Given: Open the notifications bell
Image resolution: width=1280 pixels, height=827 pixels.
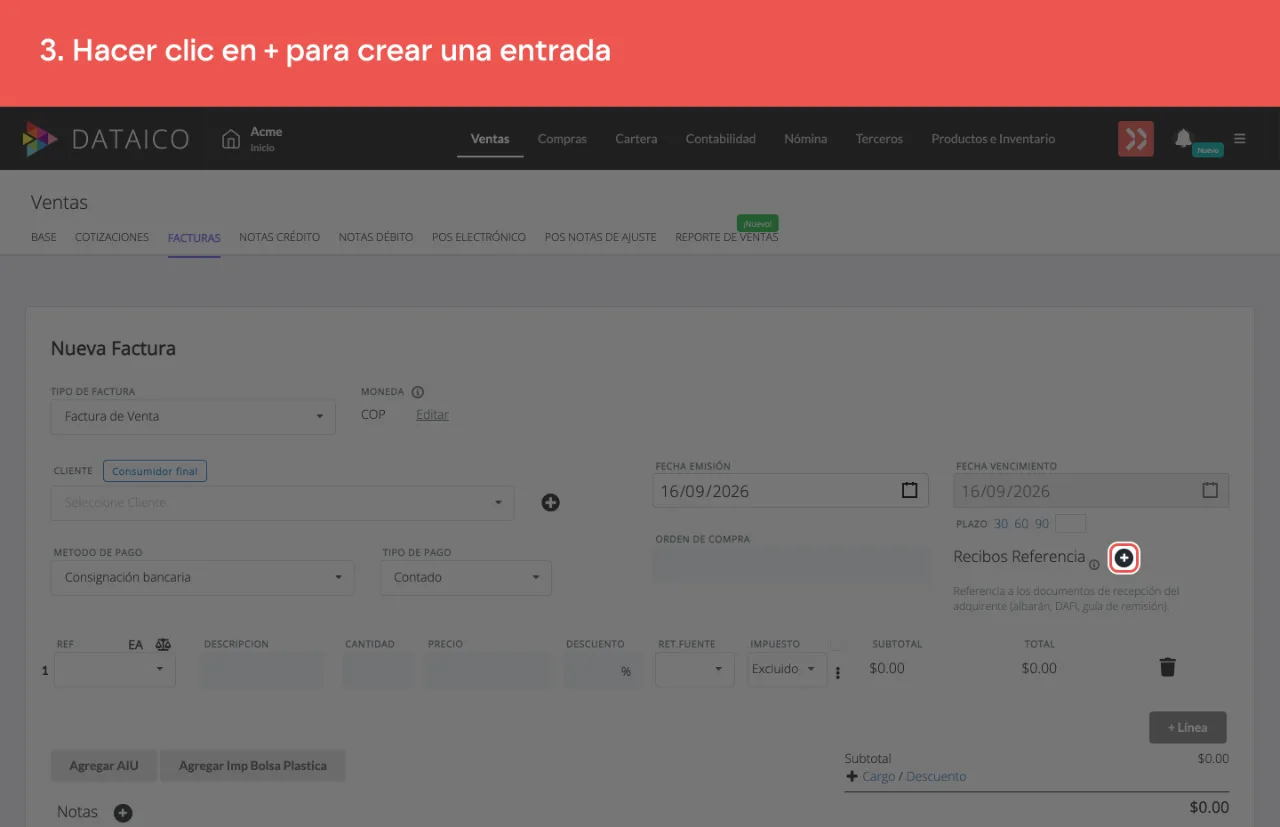Looking at the screenshot, I should tap(1183, 138).
